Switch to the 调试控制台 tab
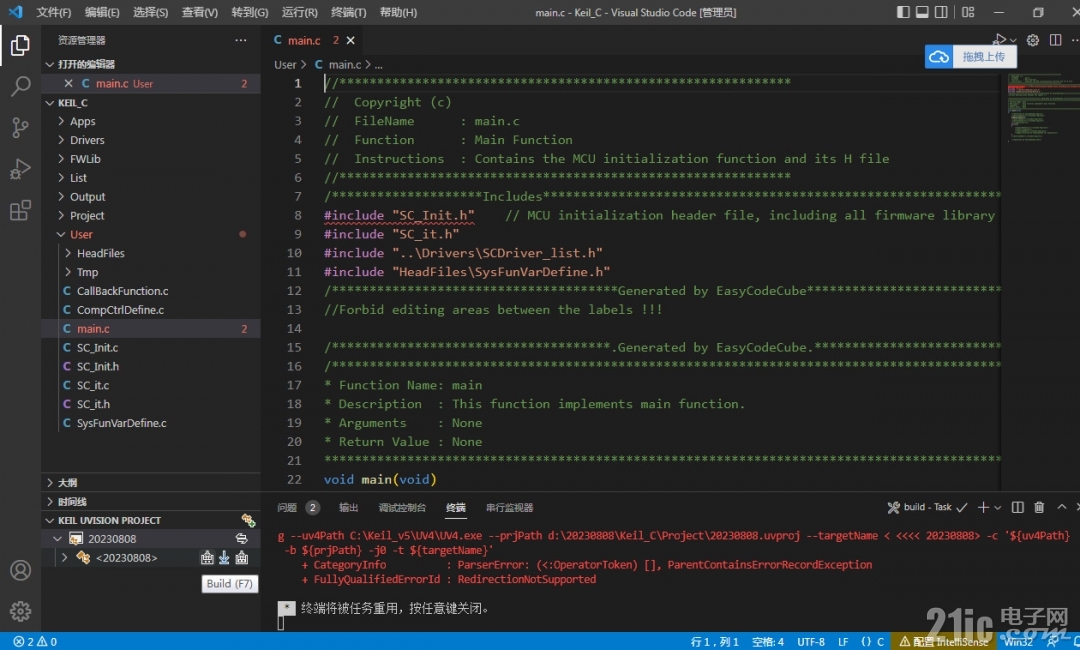The height and width of the screenshot is (650, 1080). pyautogui.click(x=402, y=507)
